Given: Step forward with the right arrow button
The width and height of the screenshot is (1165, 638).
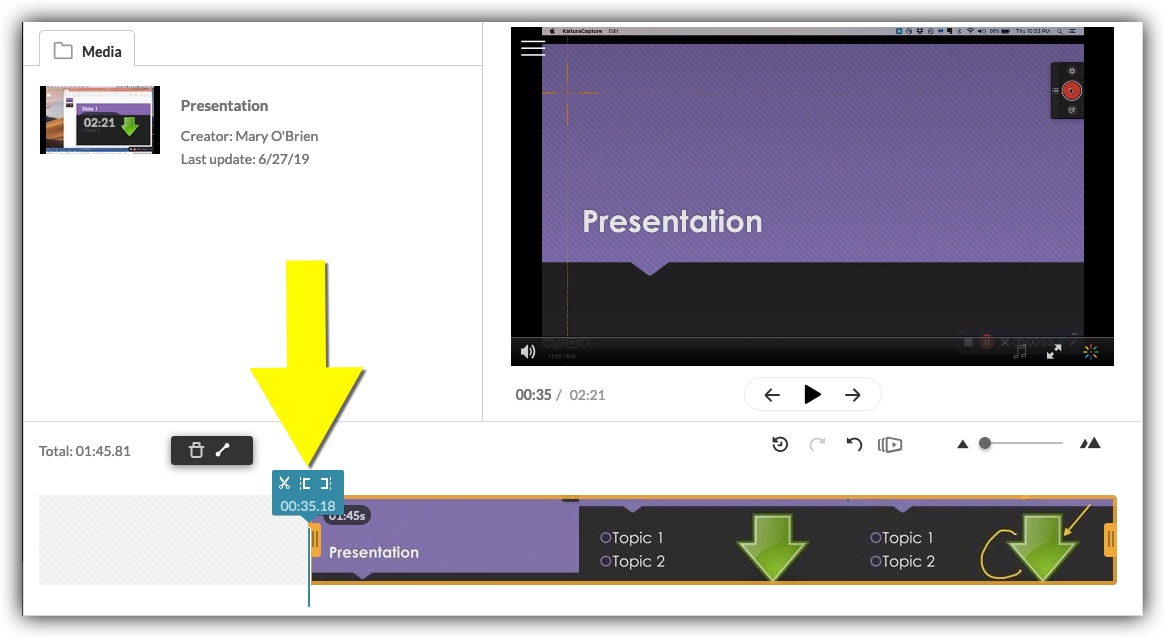Looking at the screenshot, I should (853, 395).
